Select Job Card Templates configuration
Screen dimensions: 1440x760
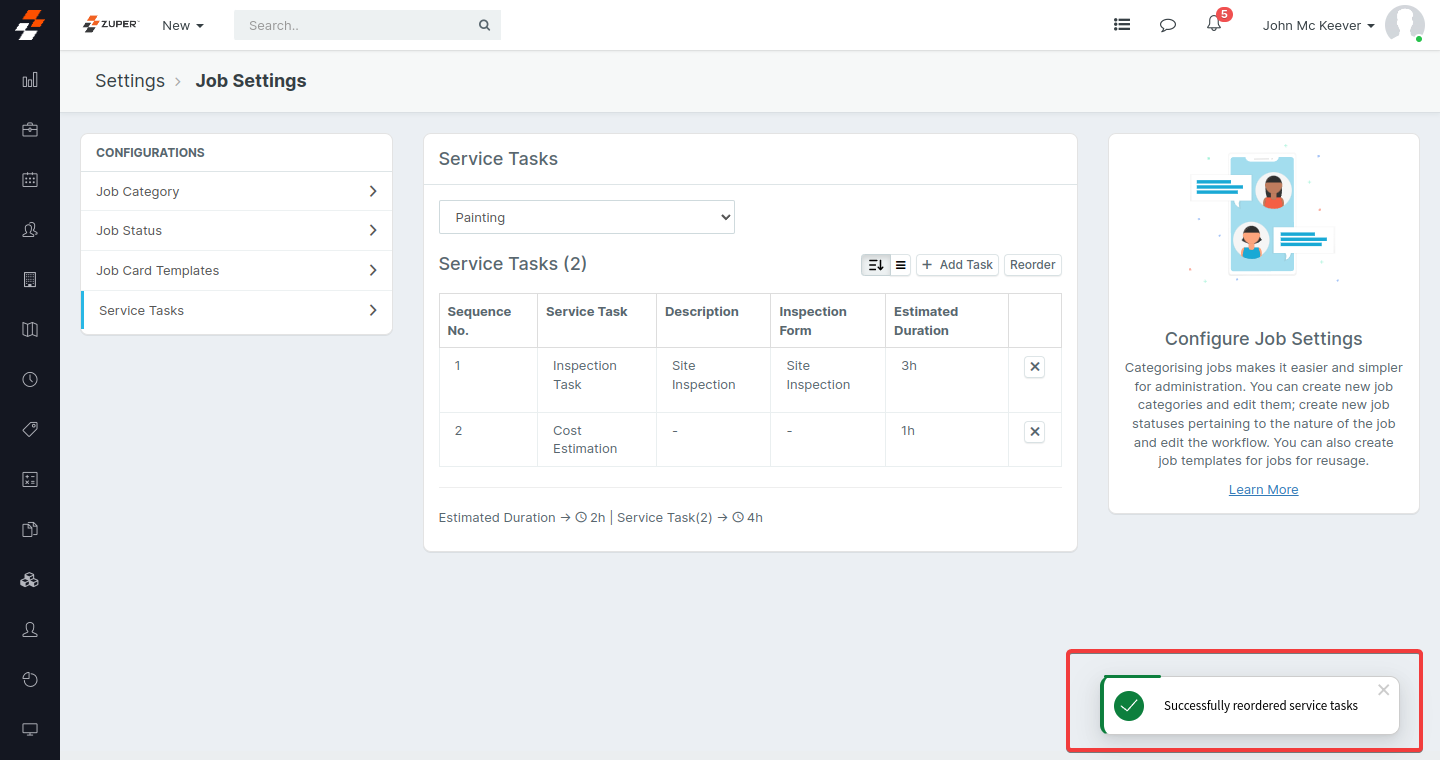coord(236,270)
